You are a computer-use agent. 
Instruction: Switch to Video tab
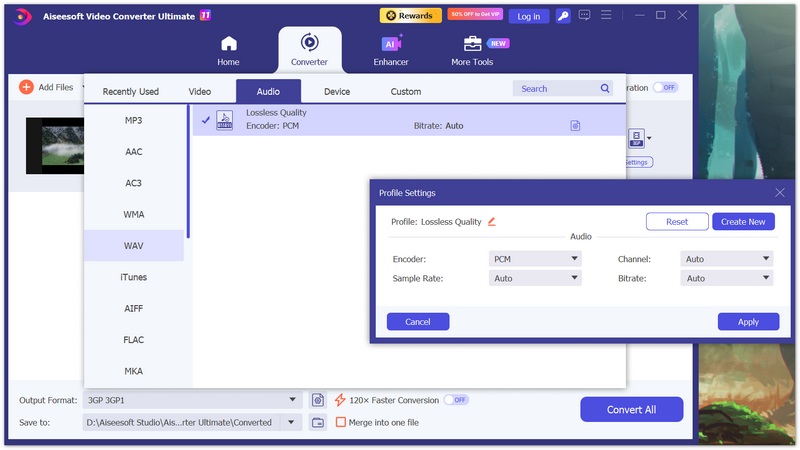199,92
